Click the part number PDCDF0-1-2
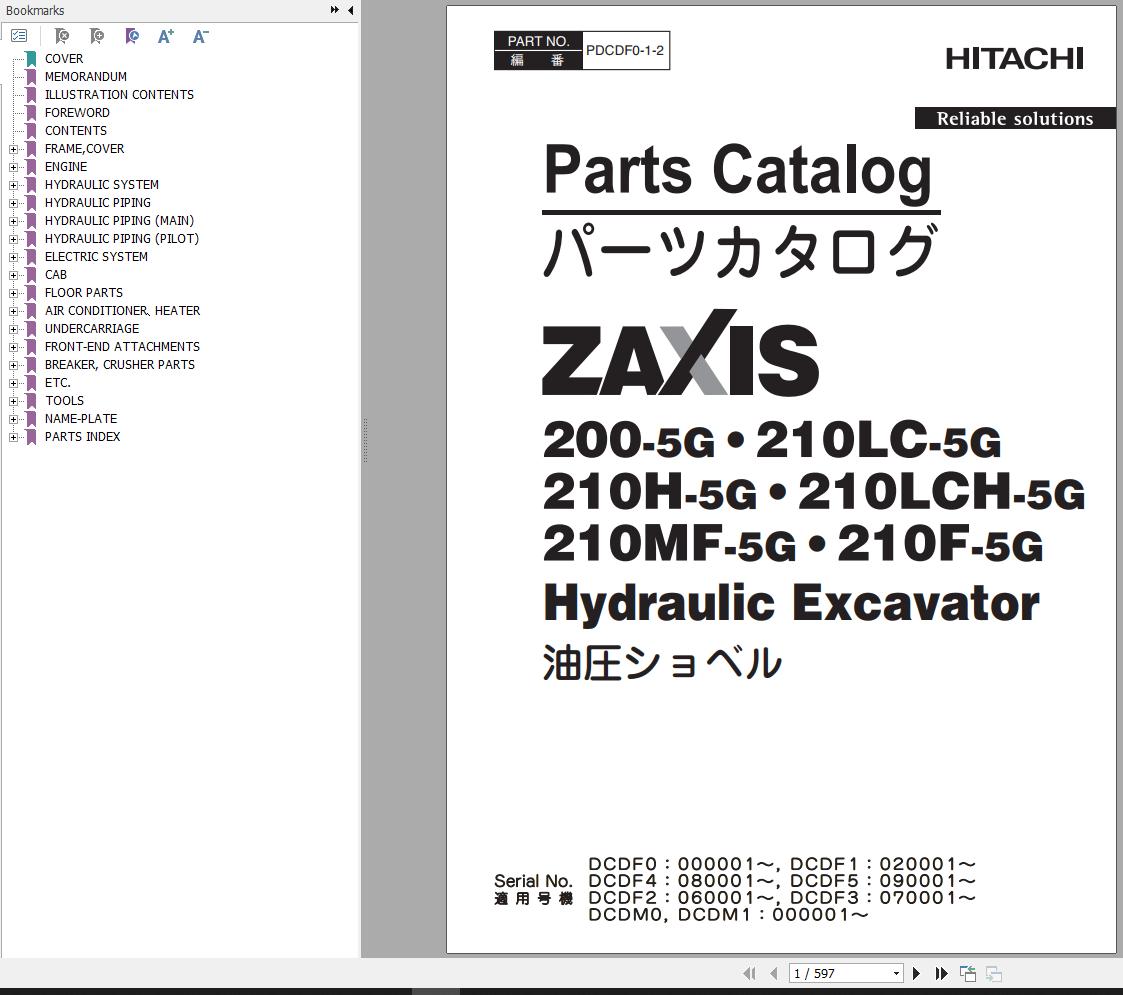The width and height of the screenshot is (1123, 995). (x=625, y=50)
